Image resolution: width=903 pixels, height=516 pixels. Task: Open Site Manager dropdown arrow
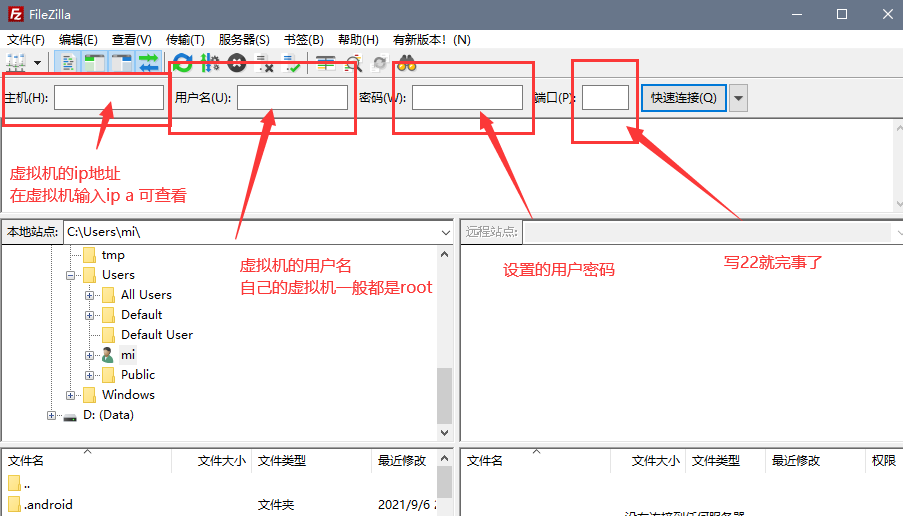[37, 63]
